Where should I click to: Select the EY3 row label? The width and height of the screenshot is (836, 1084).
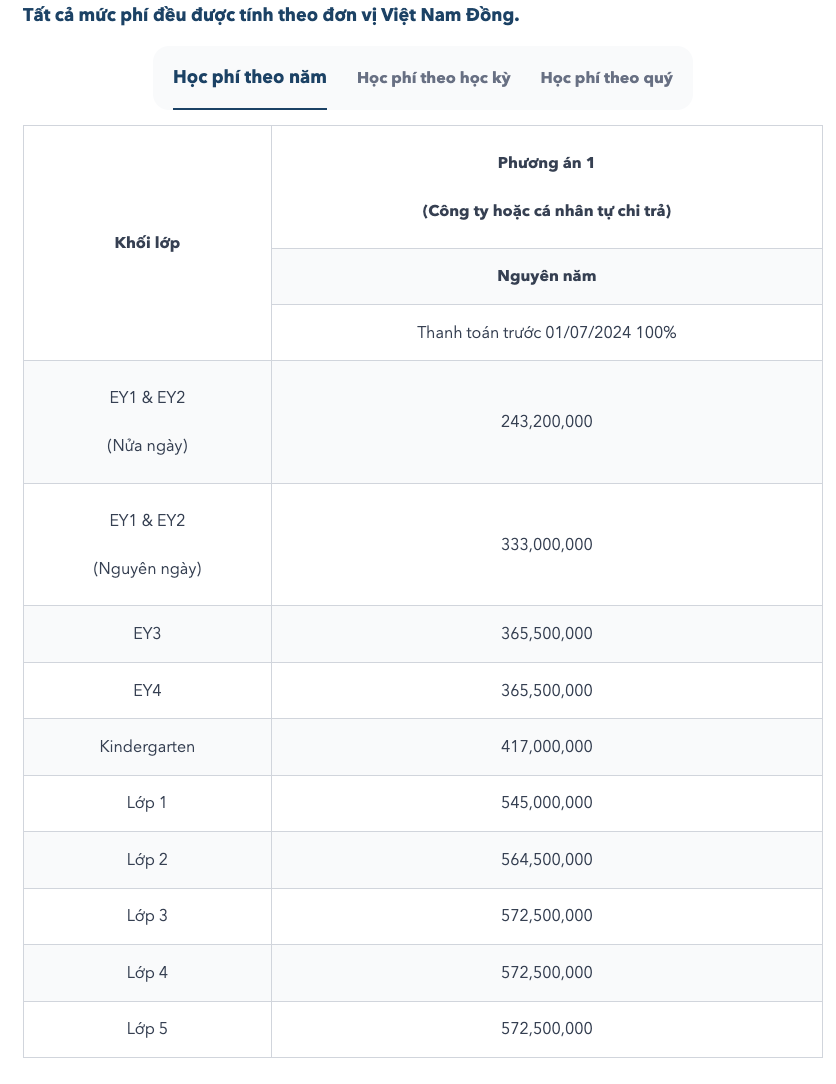147,634
